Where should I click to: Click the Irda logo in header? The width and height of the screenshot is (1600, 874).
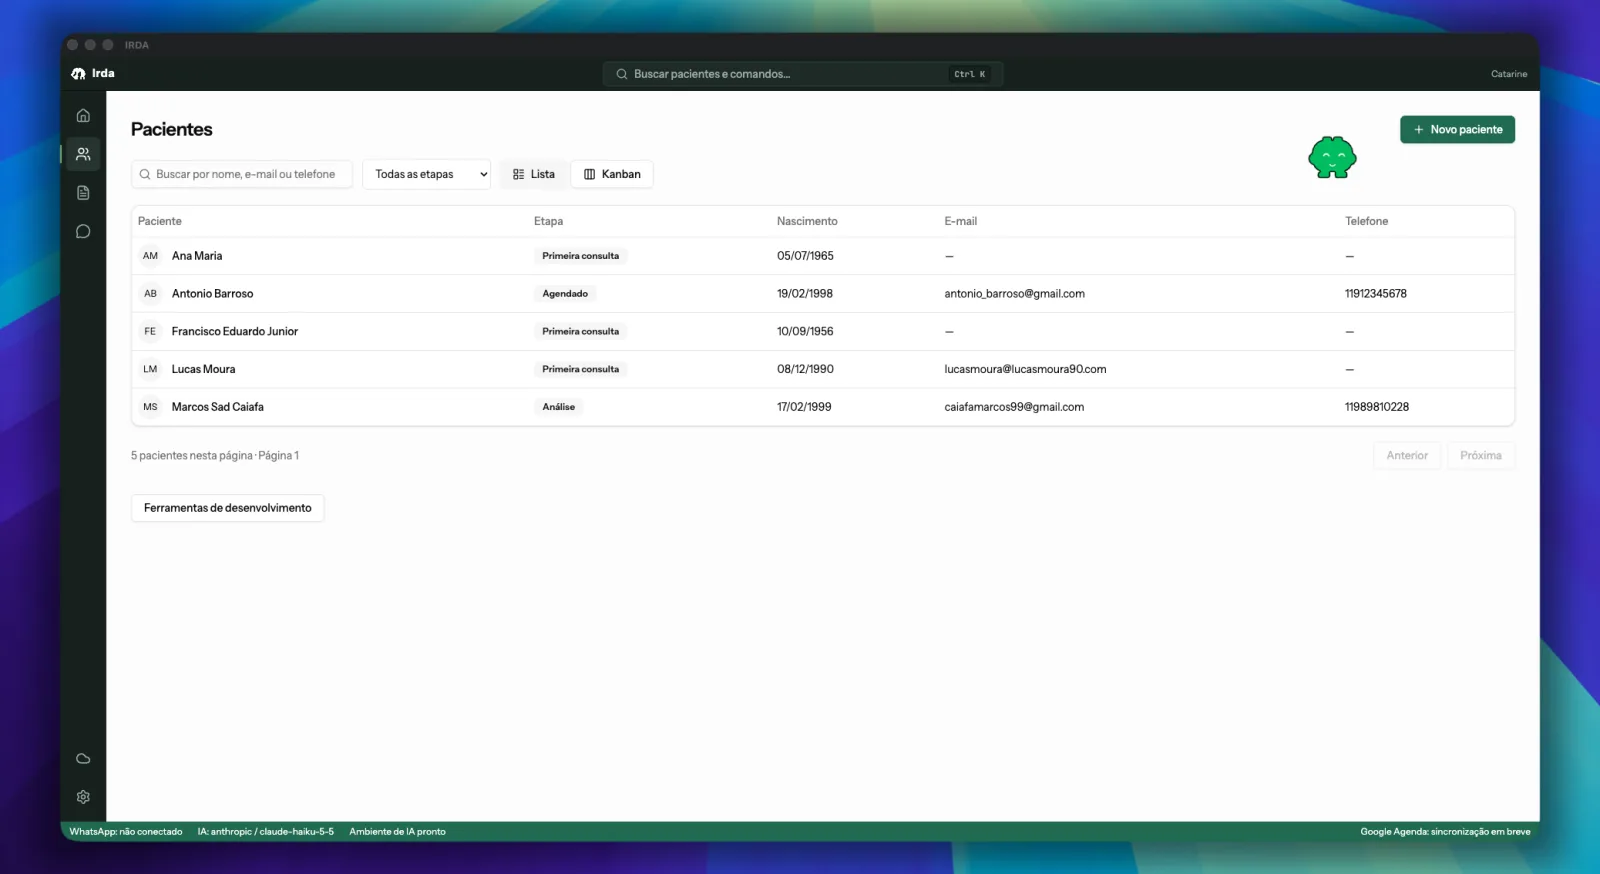click(x=93, y=73)
